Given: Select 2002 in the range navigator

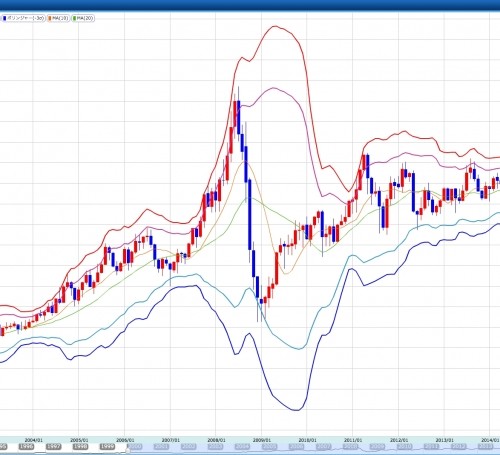Looking at the screenshot, I should click(189, 446).
